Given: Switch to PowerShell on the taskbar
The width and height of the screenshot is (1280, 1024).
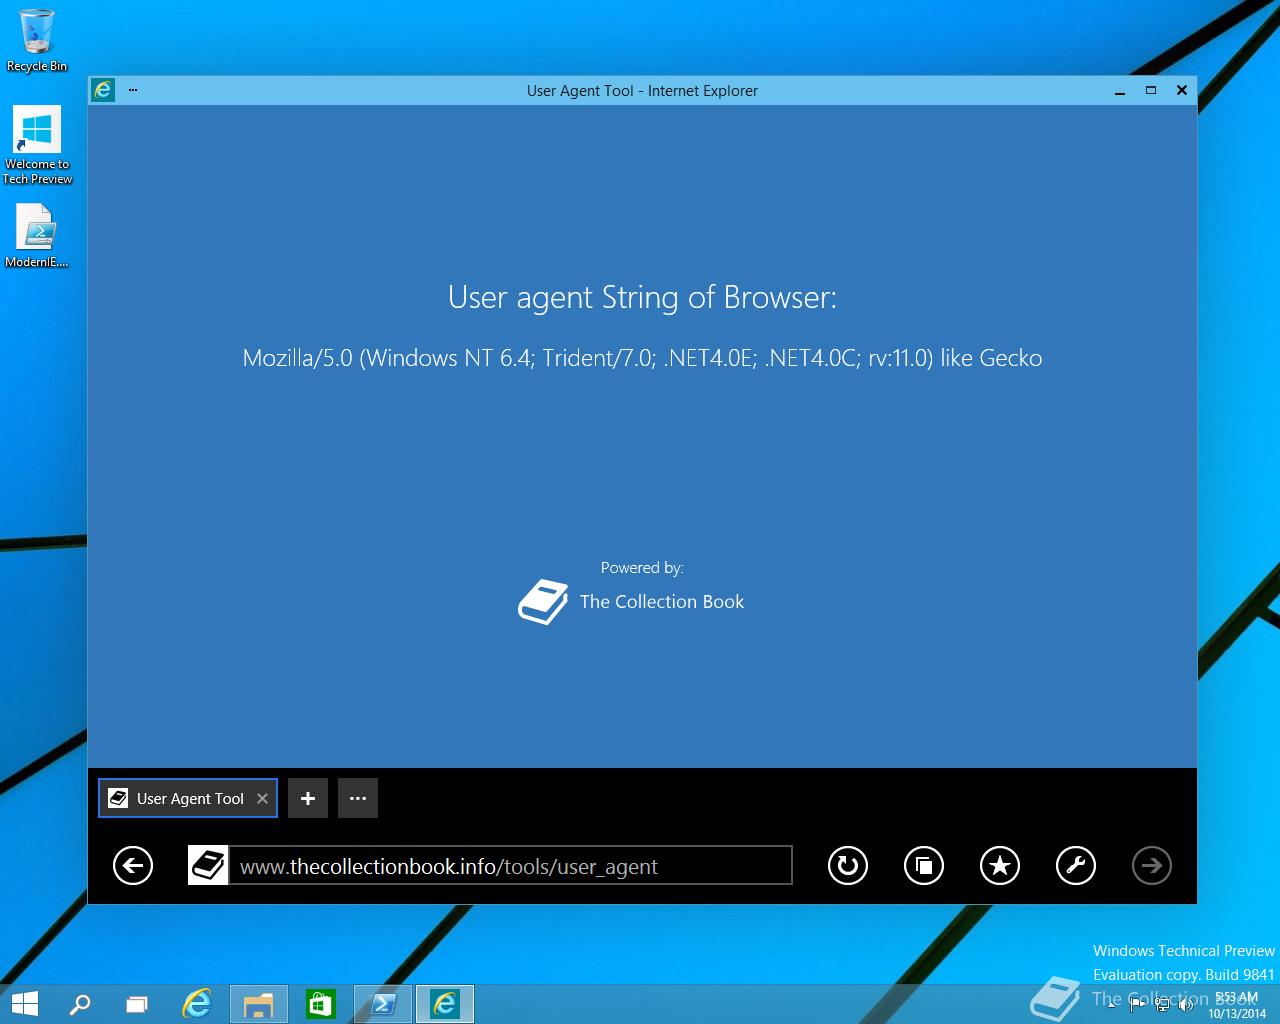Looking at the screenshot, I should coord(383,1004).
